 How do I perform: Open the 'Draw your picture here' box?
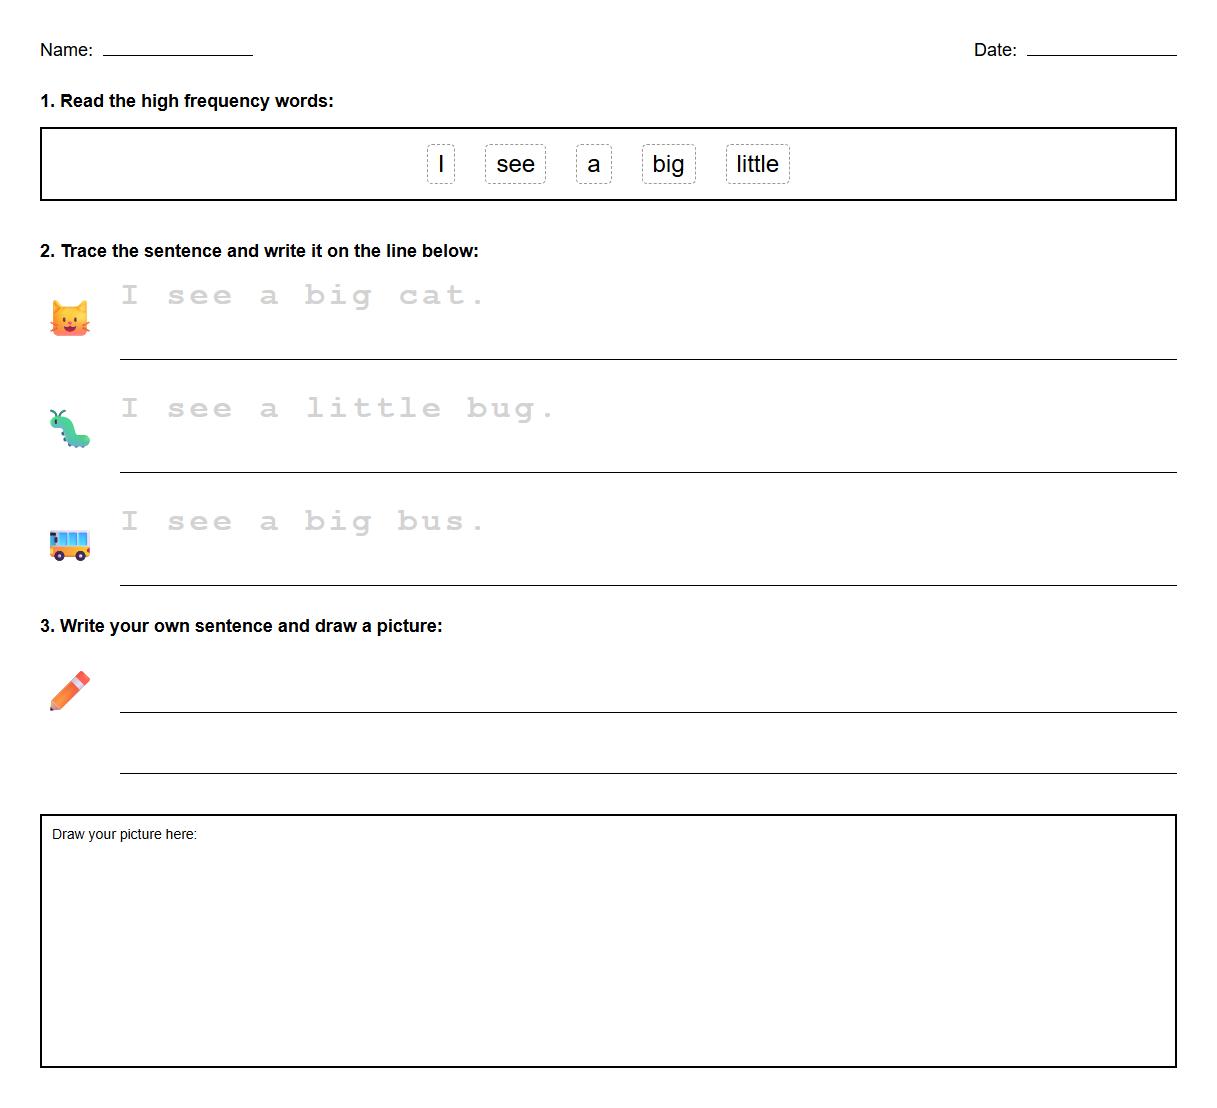pyautogui.click(x=608, y=945)
